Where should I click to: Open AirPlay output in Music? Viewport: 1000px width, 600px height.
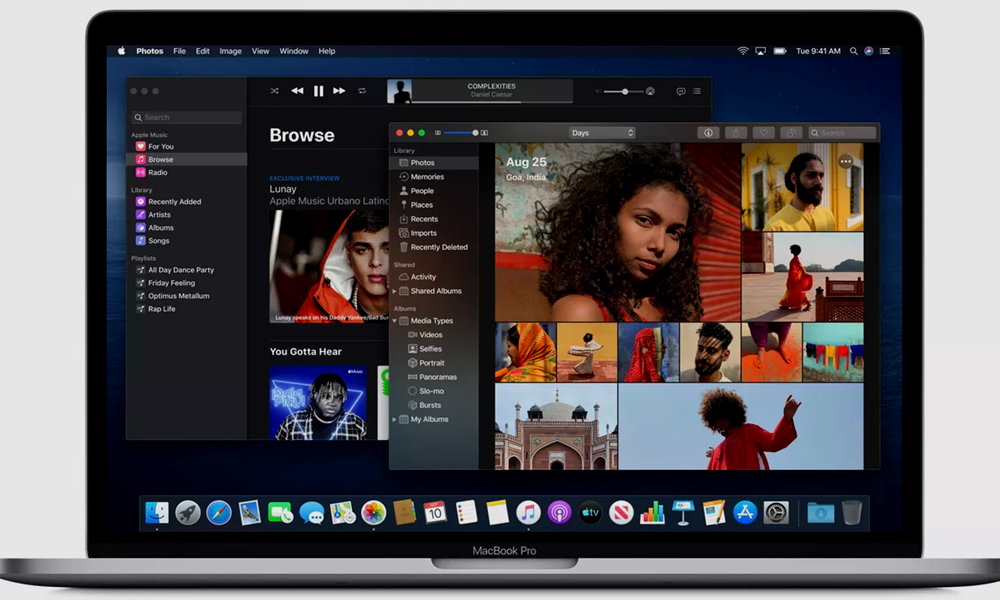(x=651, y=92)
